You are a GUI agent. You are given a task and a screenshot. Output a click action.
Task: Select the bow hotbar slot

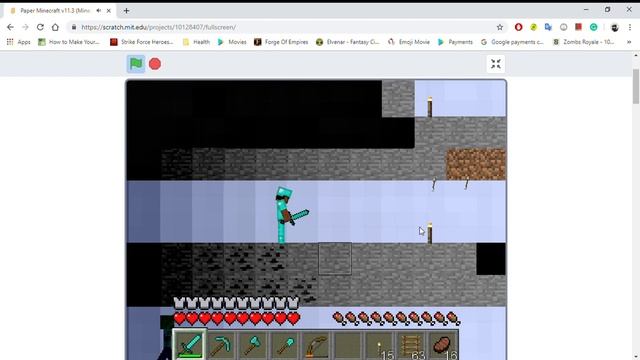coord(316,344)
